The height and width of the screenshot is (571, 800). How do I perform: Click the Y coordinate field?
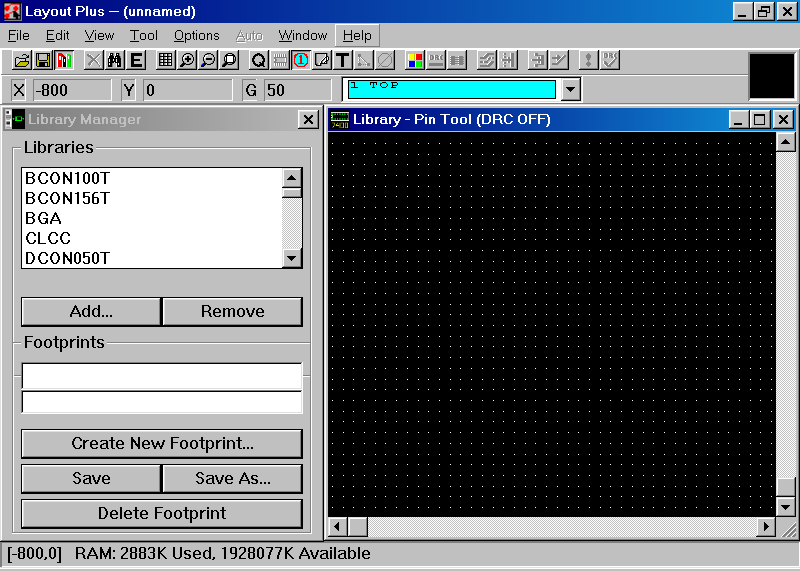(x=187, y=90)
